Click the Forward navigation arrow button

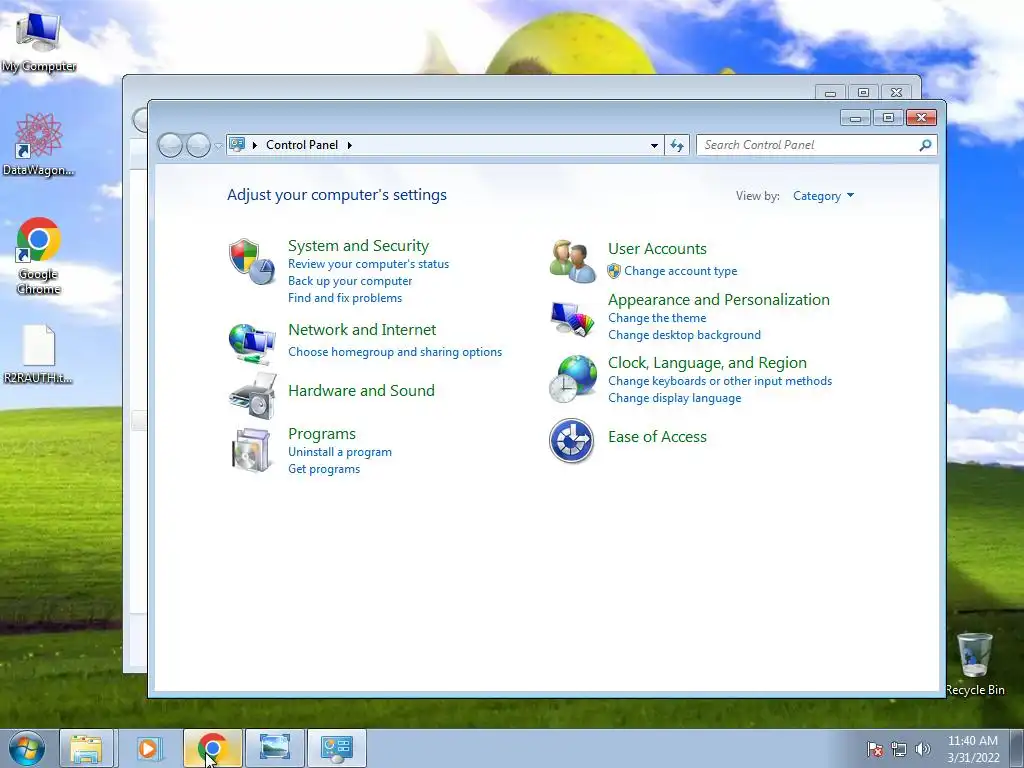(199, 145)
